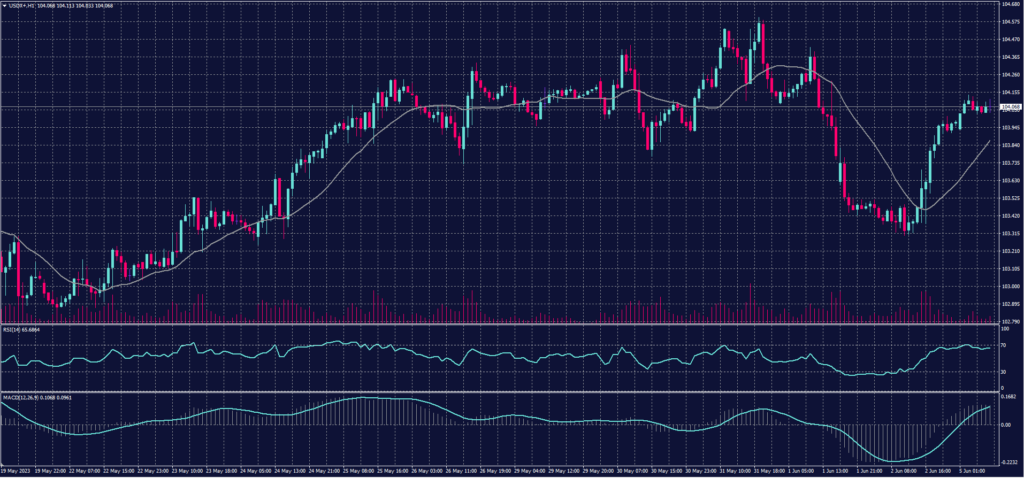Click the MACD 0.00 zero level label
The image size is (1024, 478).
1005,424
